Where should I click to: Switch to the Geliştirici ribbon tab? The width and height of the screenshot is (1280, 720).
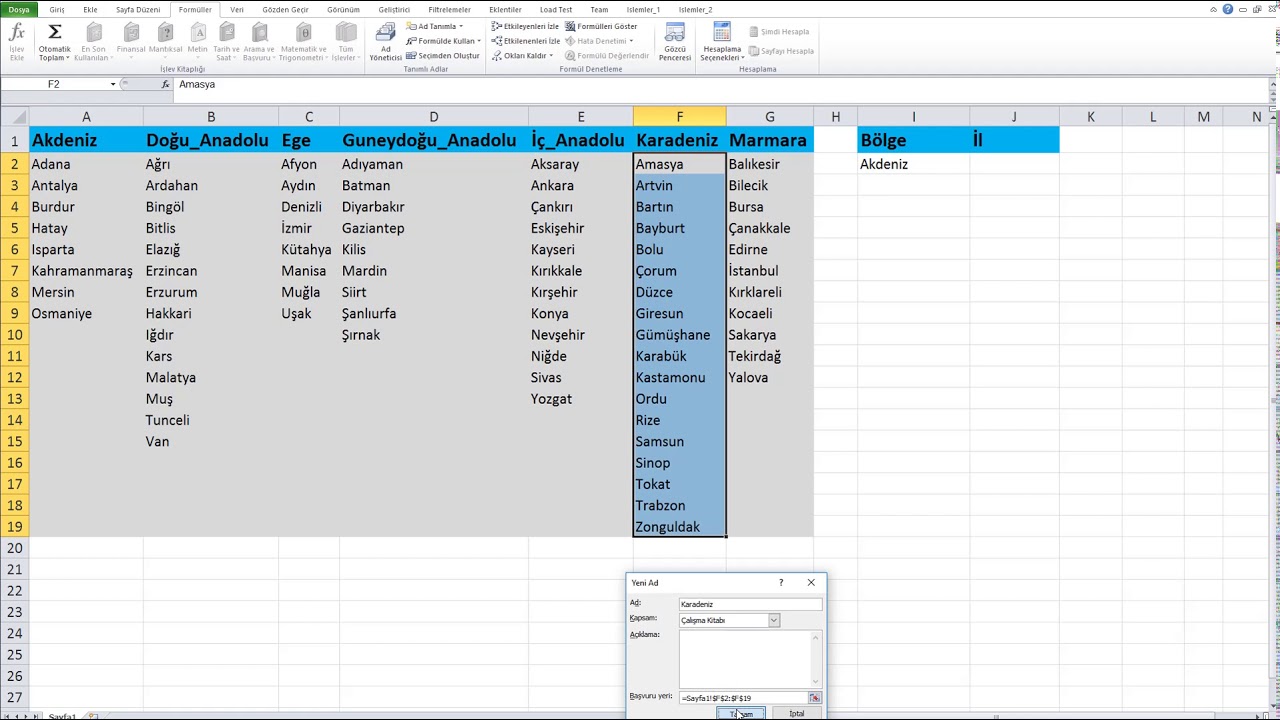(x=394, y=9)
